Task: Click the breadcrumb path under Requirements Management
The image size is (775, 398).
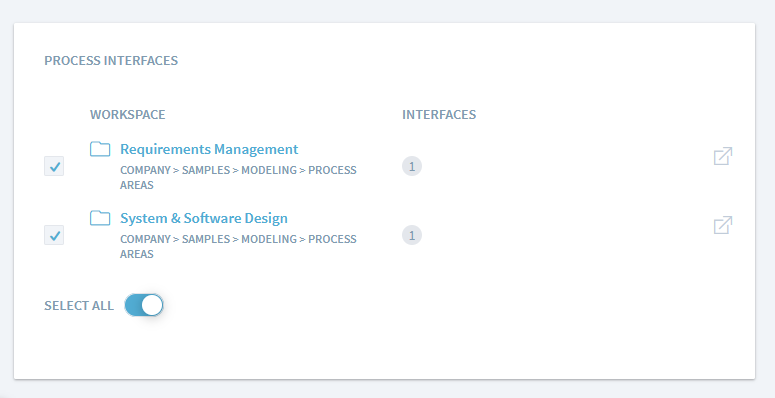Action: (238, 177)
